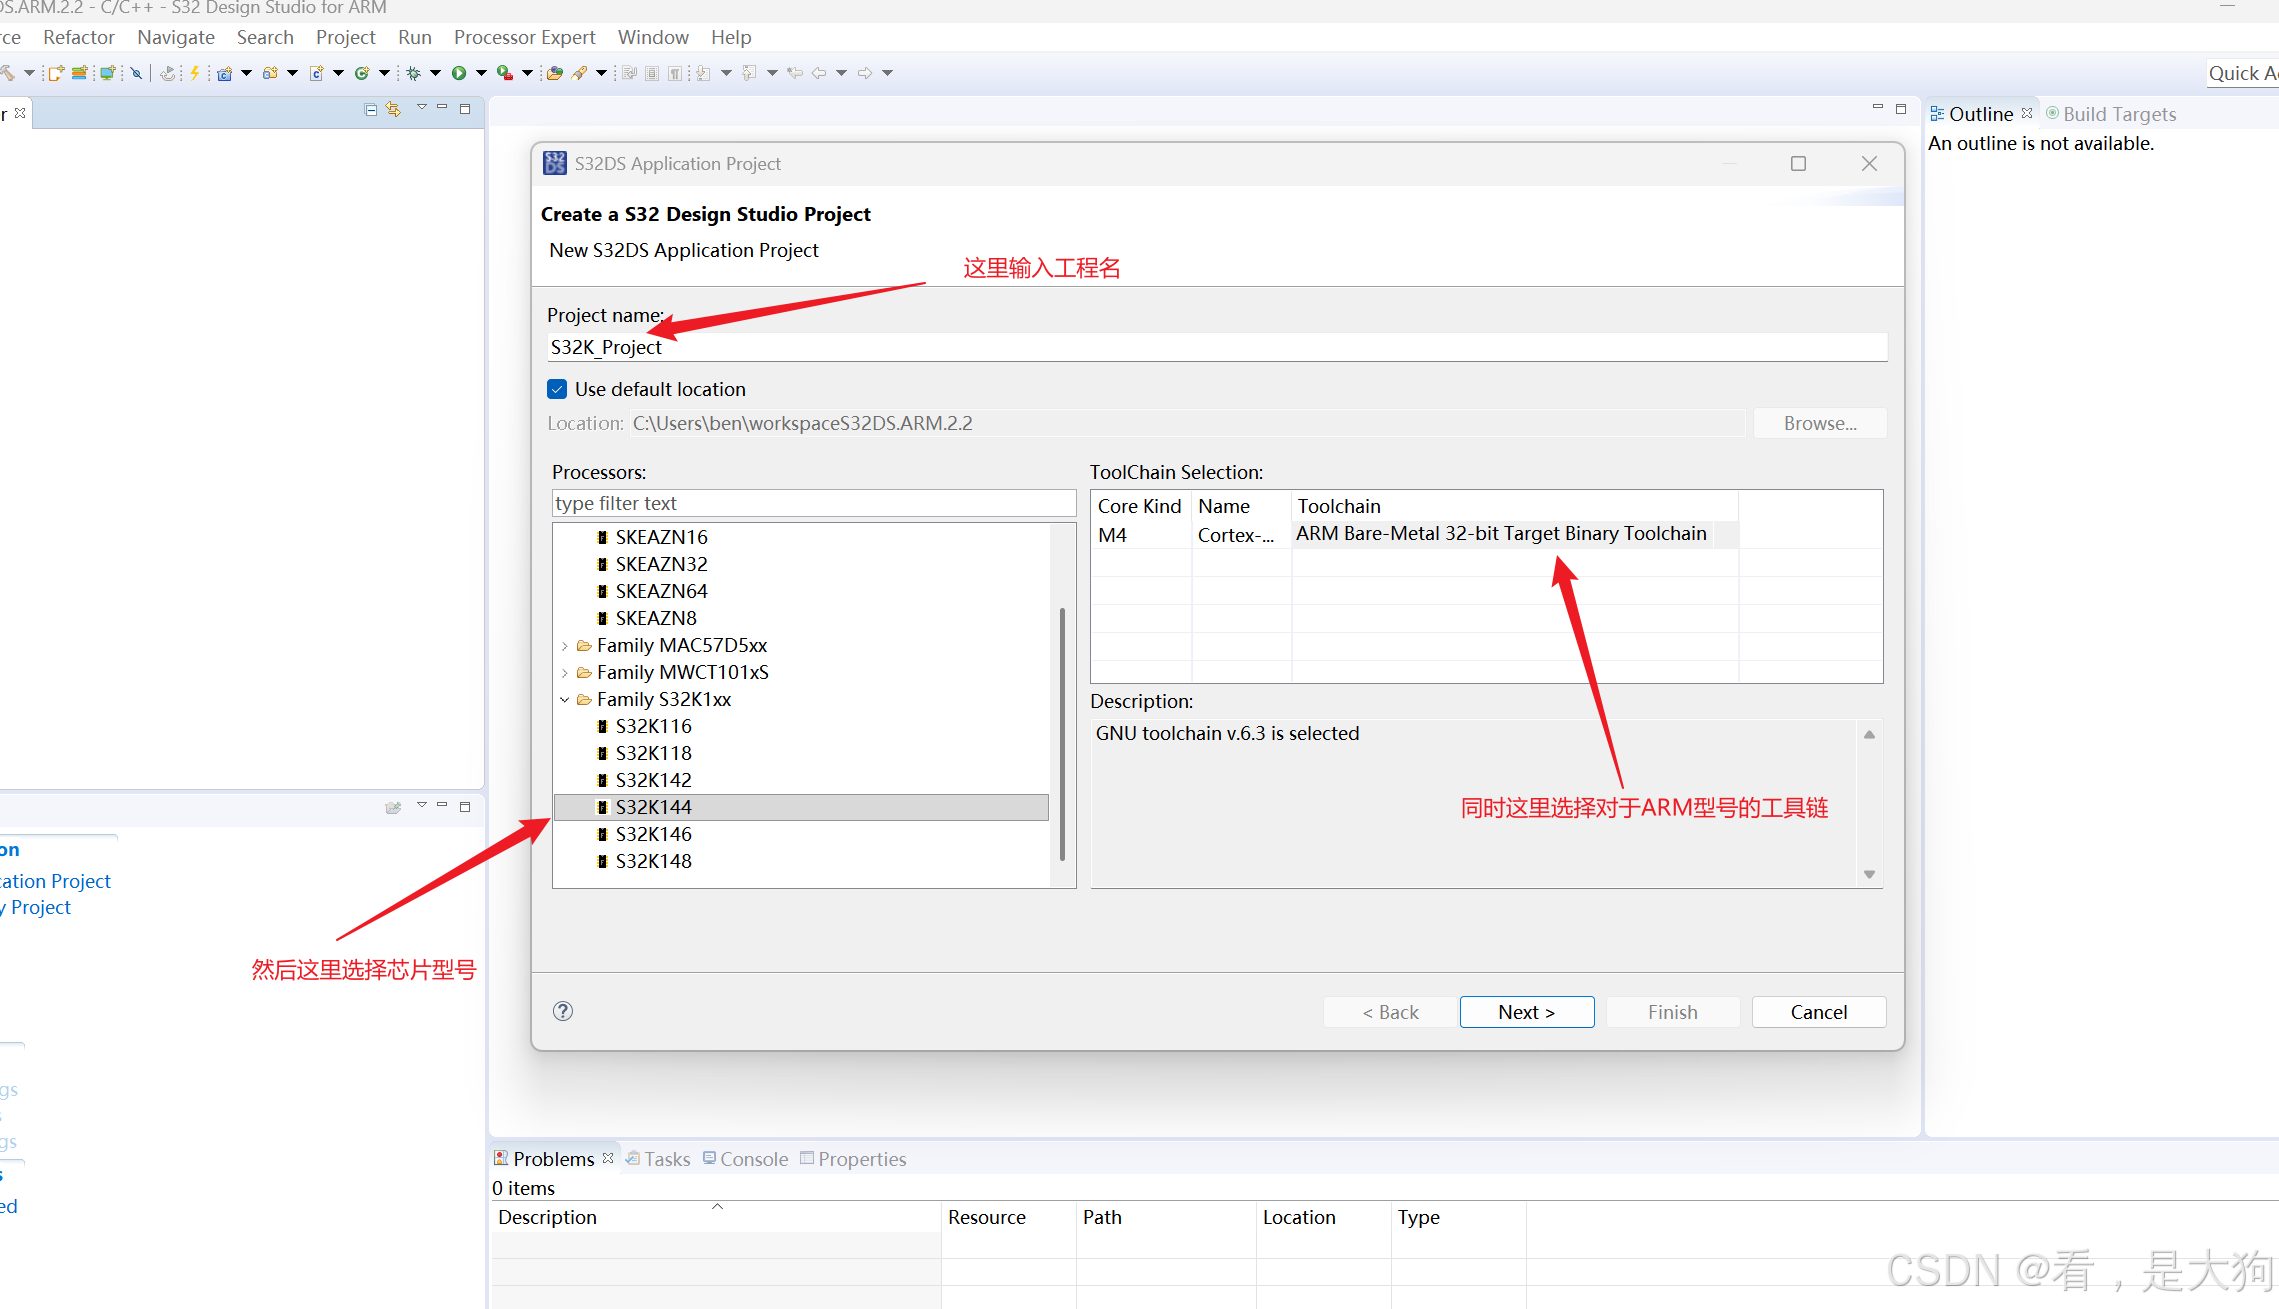The height and width of the screenshot is (1309, 2279).
Task: Click the Collapse All icon in explorer
Action: 371,109
